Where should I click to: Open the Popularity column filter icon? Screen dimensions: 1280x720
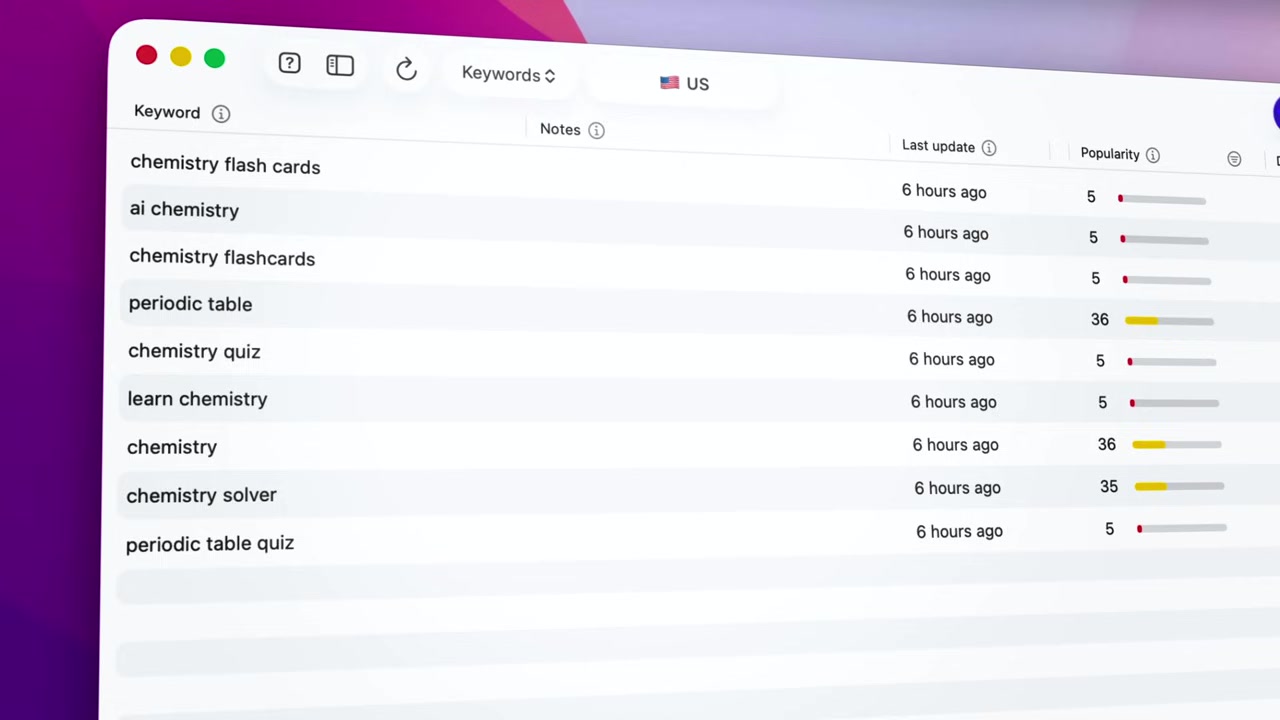[x=1234, y=159]
